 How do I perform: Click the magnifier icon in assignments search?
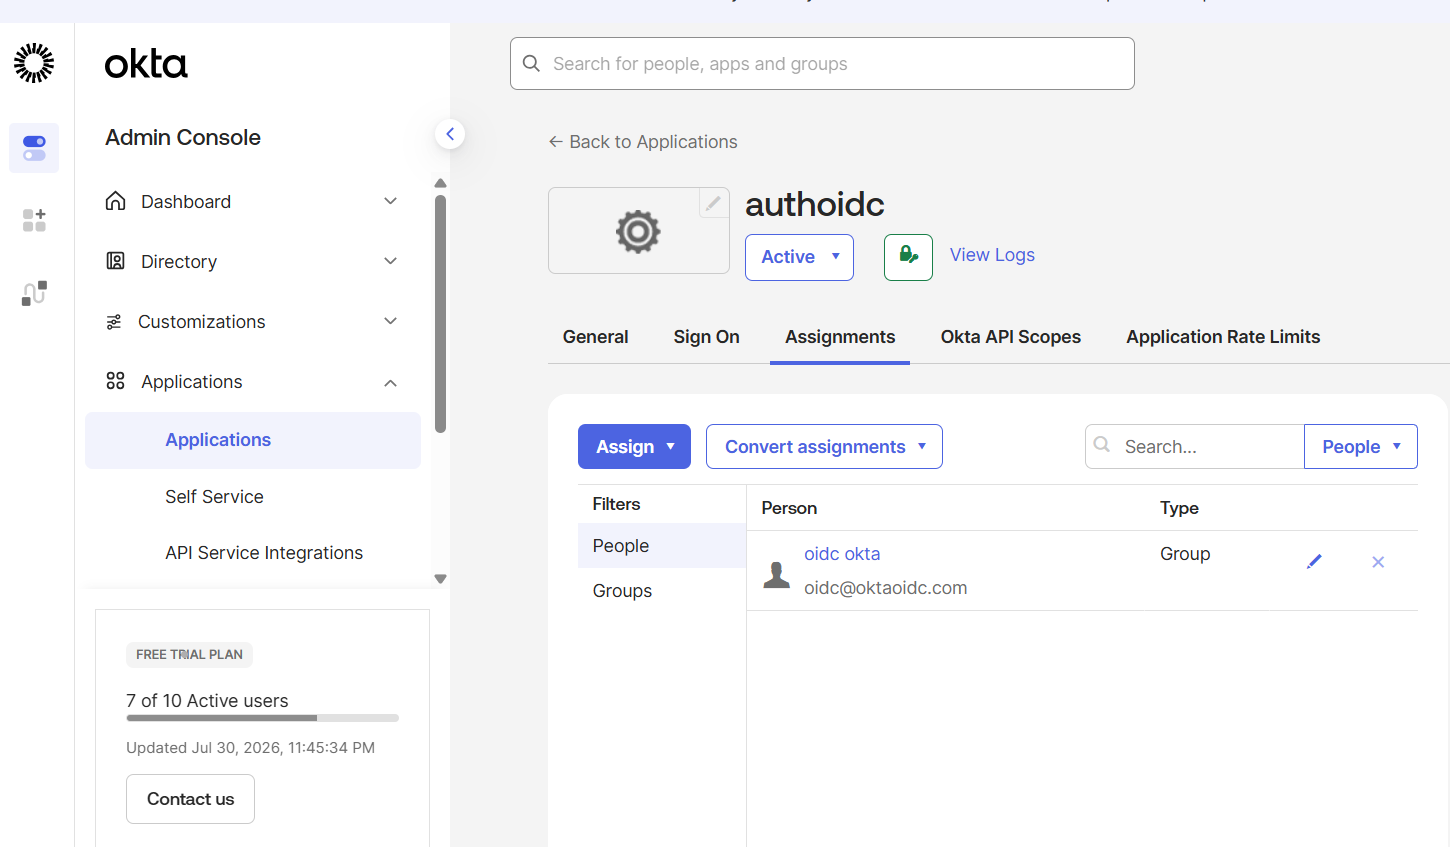[1102, 445]
